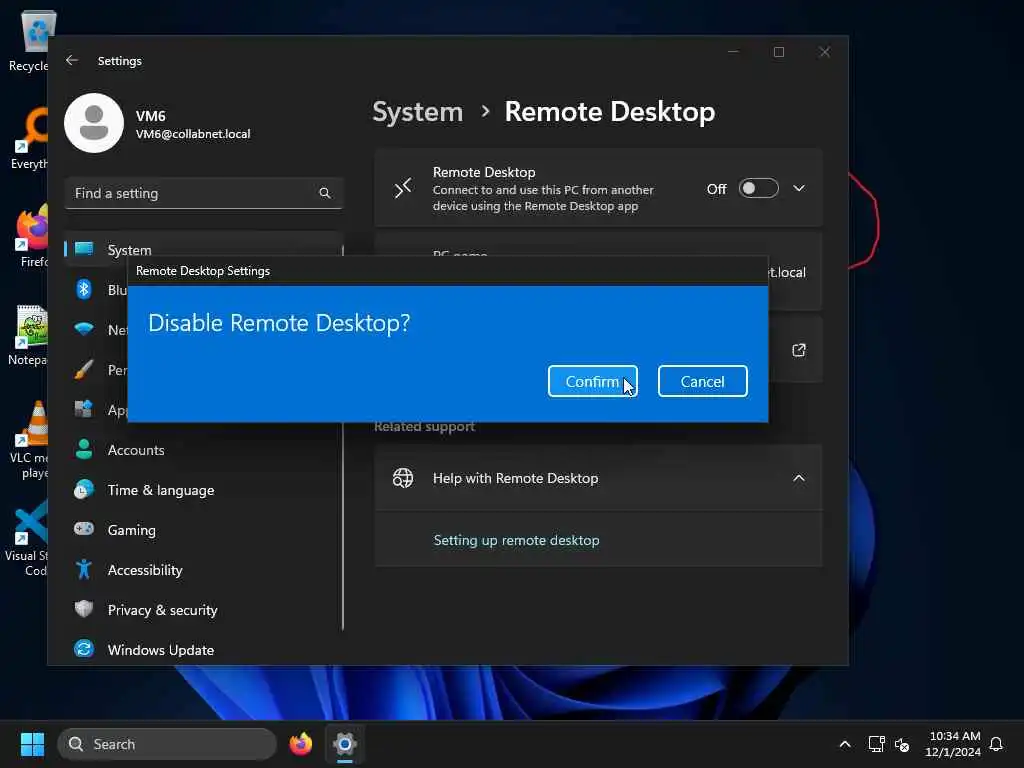Click the VM6@collabnet.local account text
Screen dimensions: 1024x768
[x=193, y=134]
